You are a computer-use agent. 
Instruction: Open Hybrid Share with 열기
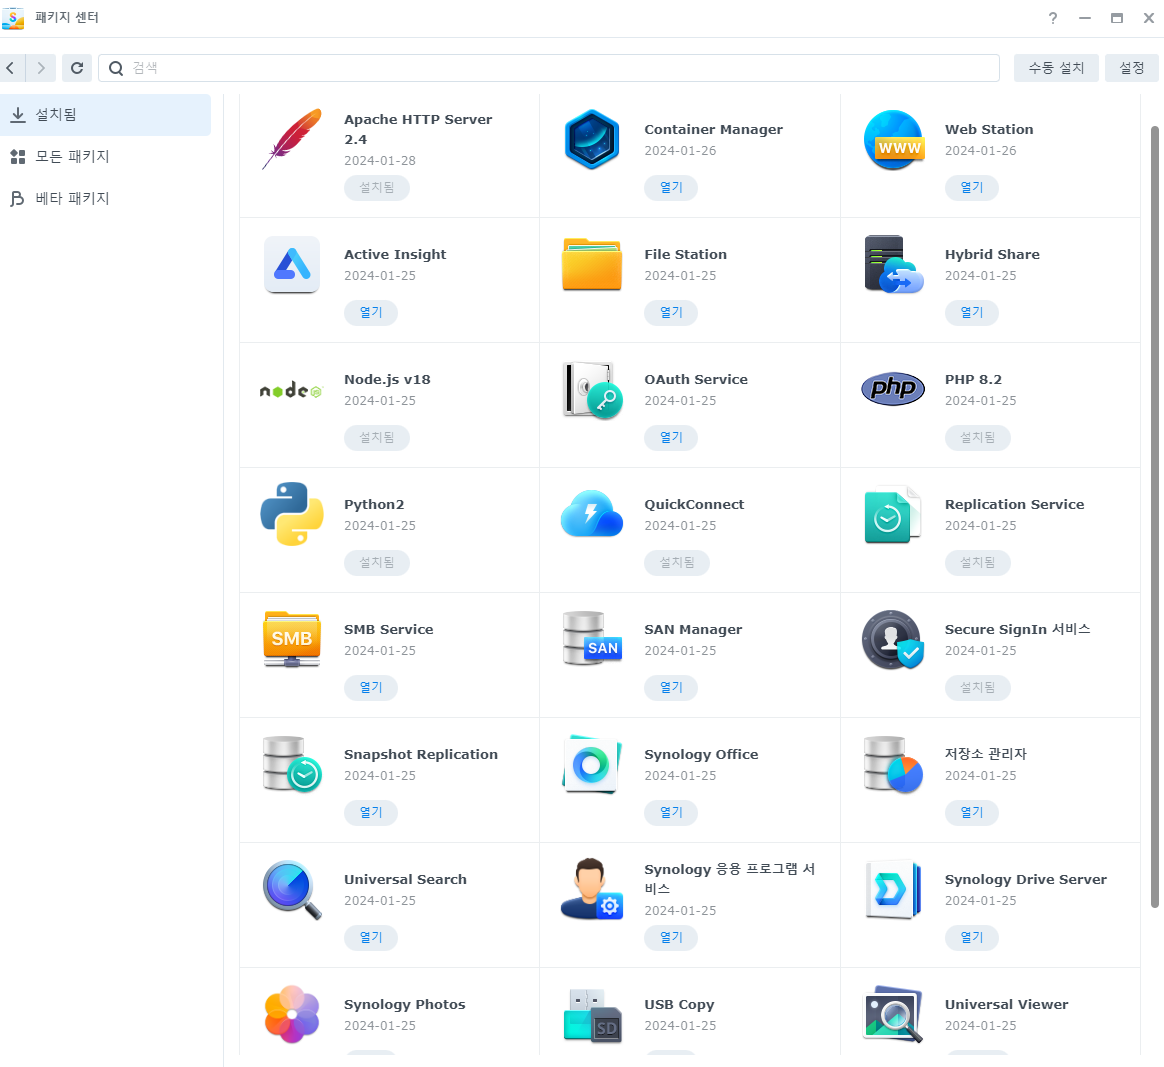(972, 313)
